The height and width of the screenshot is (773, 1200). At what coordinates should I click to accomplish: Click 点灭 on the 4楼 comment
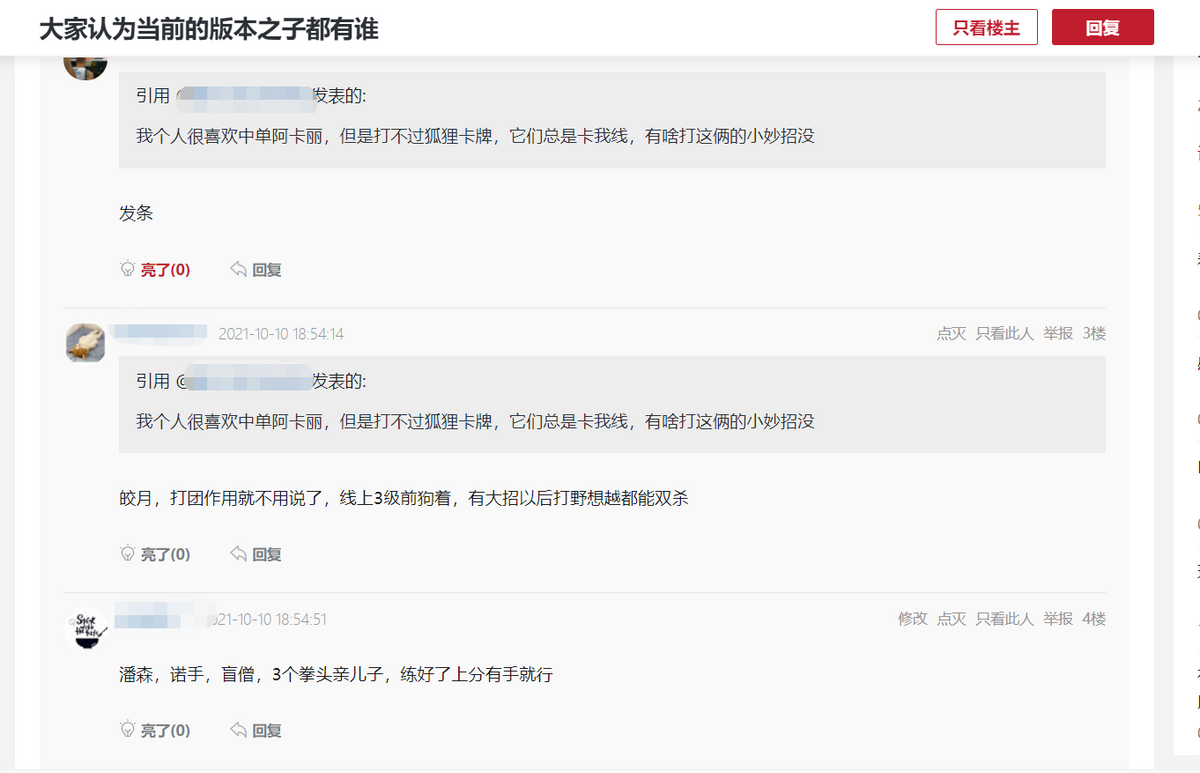pyautogui.click(x=951, y=619)
